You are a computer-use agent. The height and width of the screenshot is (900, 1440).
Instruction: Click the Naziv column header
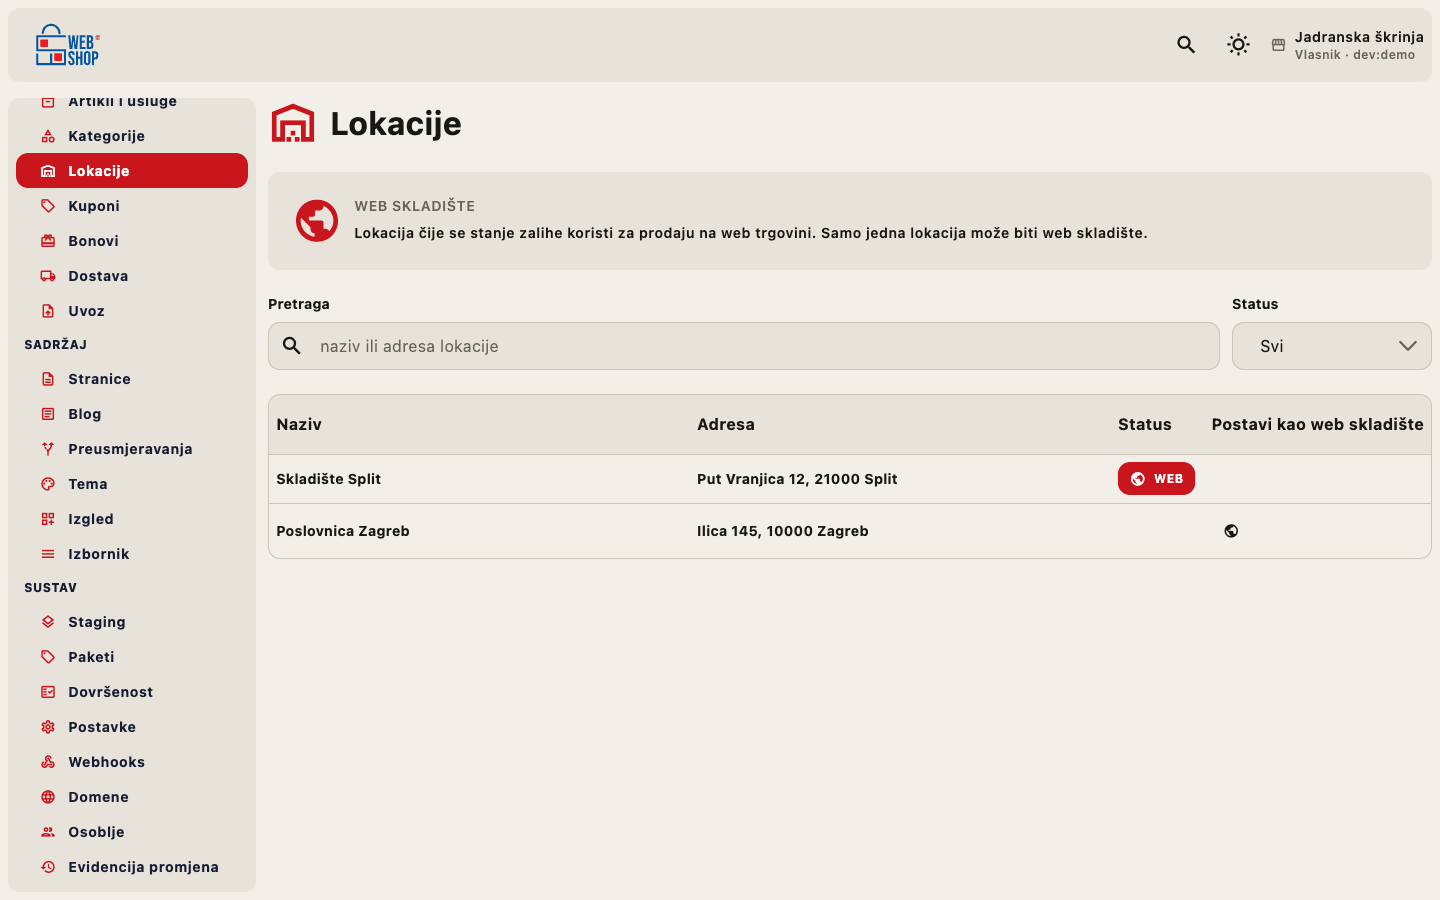(x=299, y=424)
